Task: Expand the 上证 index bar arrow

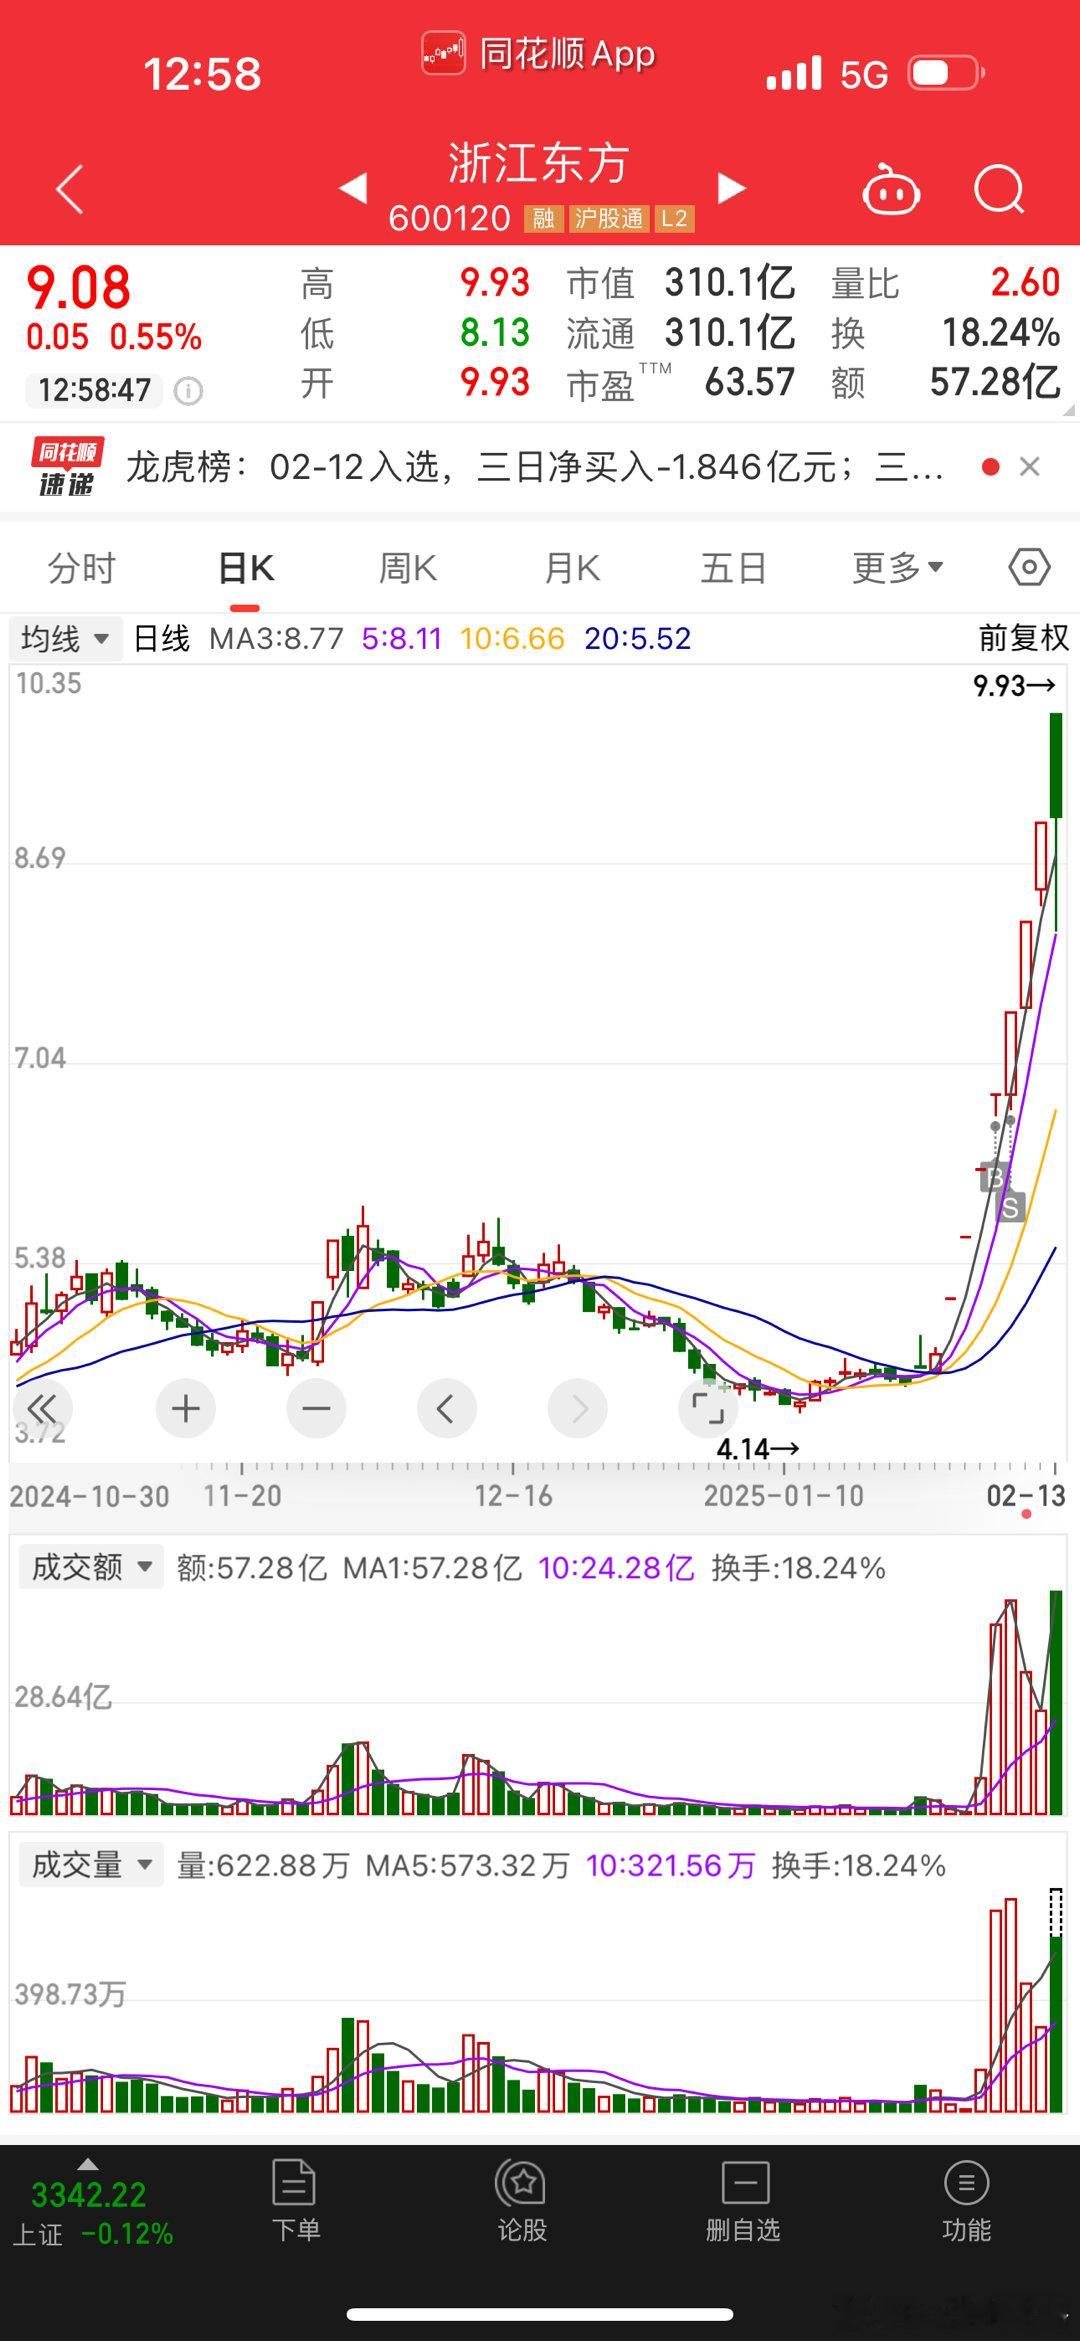Action: tap(88, 2164)
